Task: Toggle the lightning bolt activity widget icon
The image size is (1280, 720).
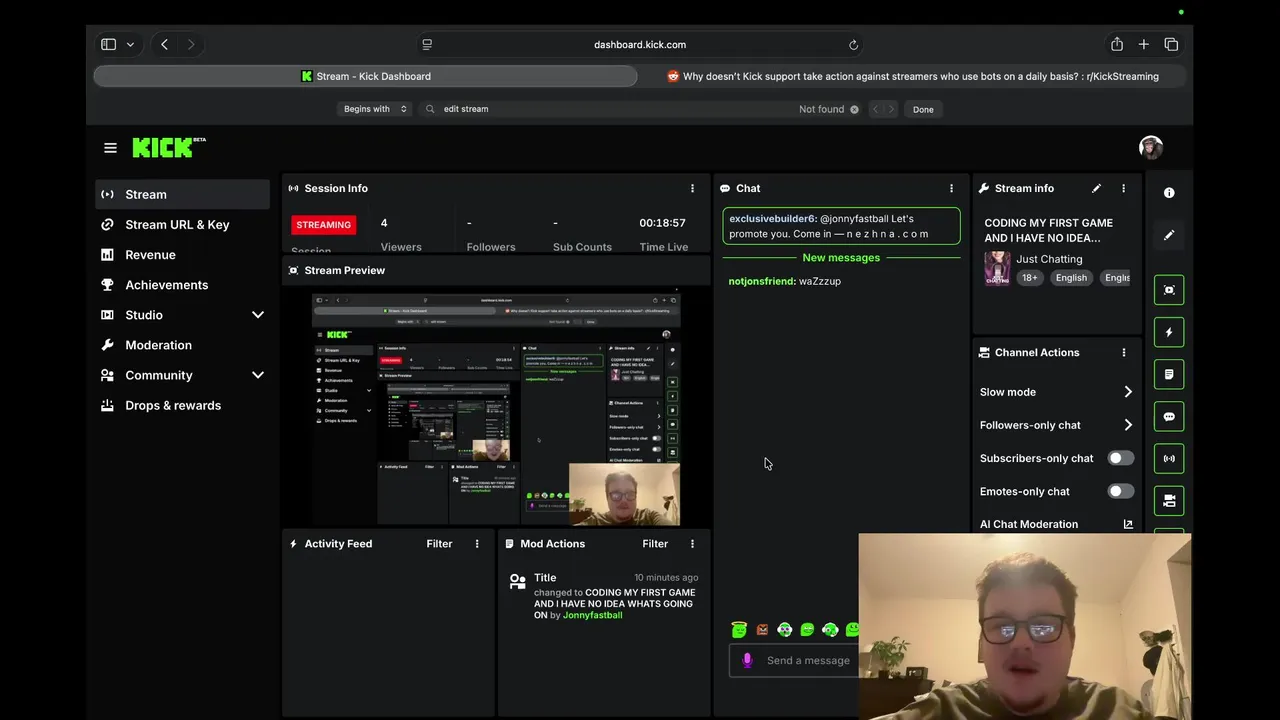Action: 1169,332
